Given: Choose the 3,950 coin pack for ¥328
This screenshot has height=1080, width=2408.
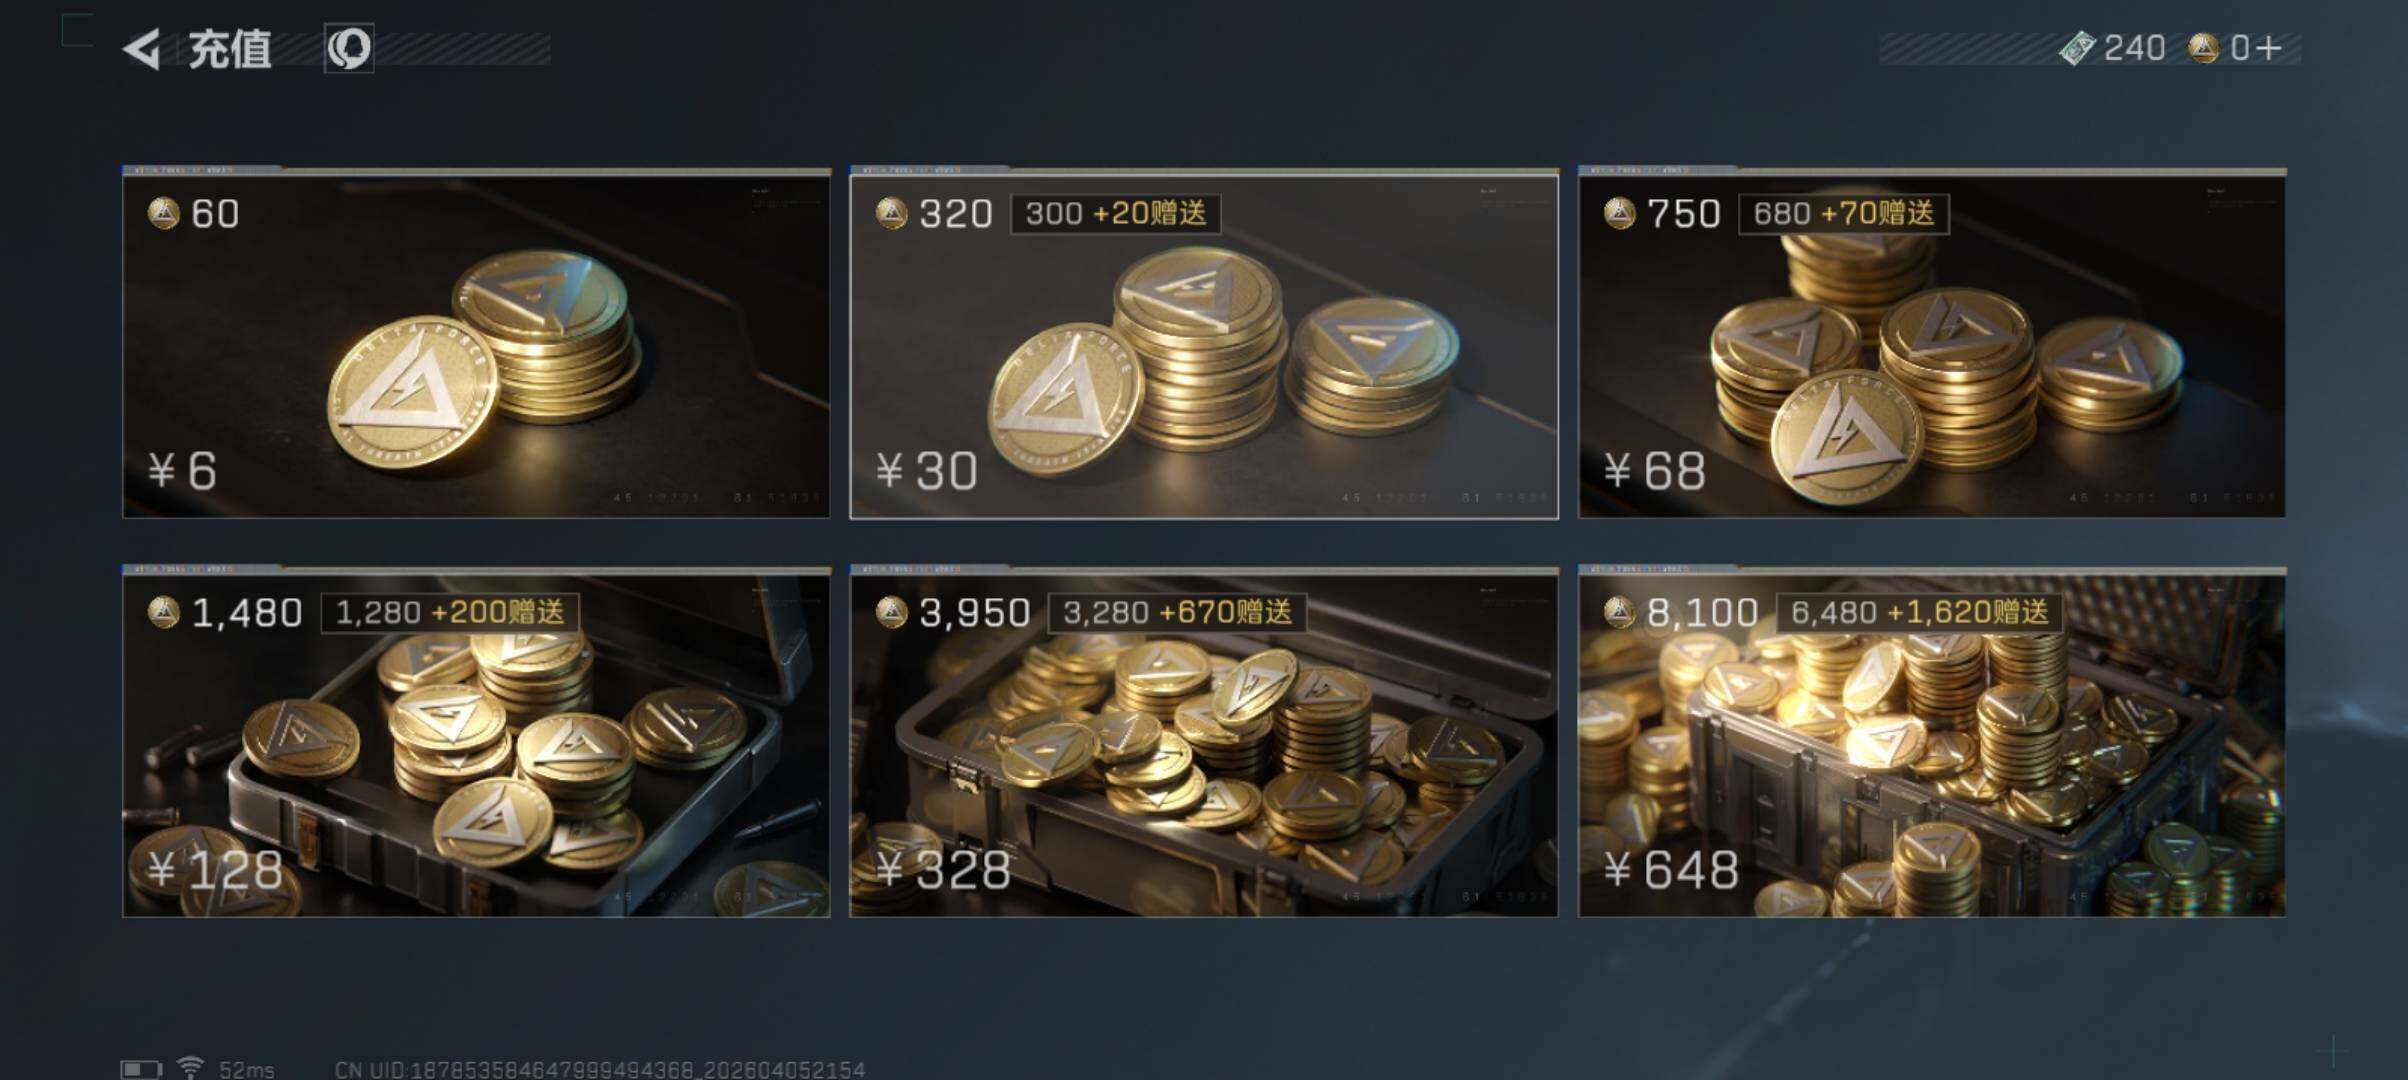Looking at the screenshot, I should click(1204, 742).
